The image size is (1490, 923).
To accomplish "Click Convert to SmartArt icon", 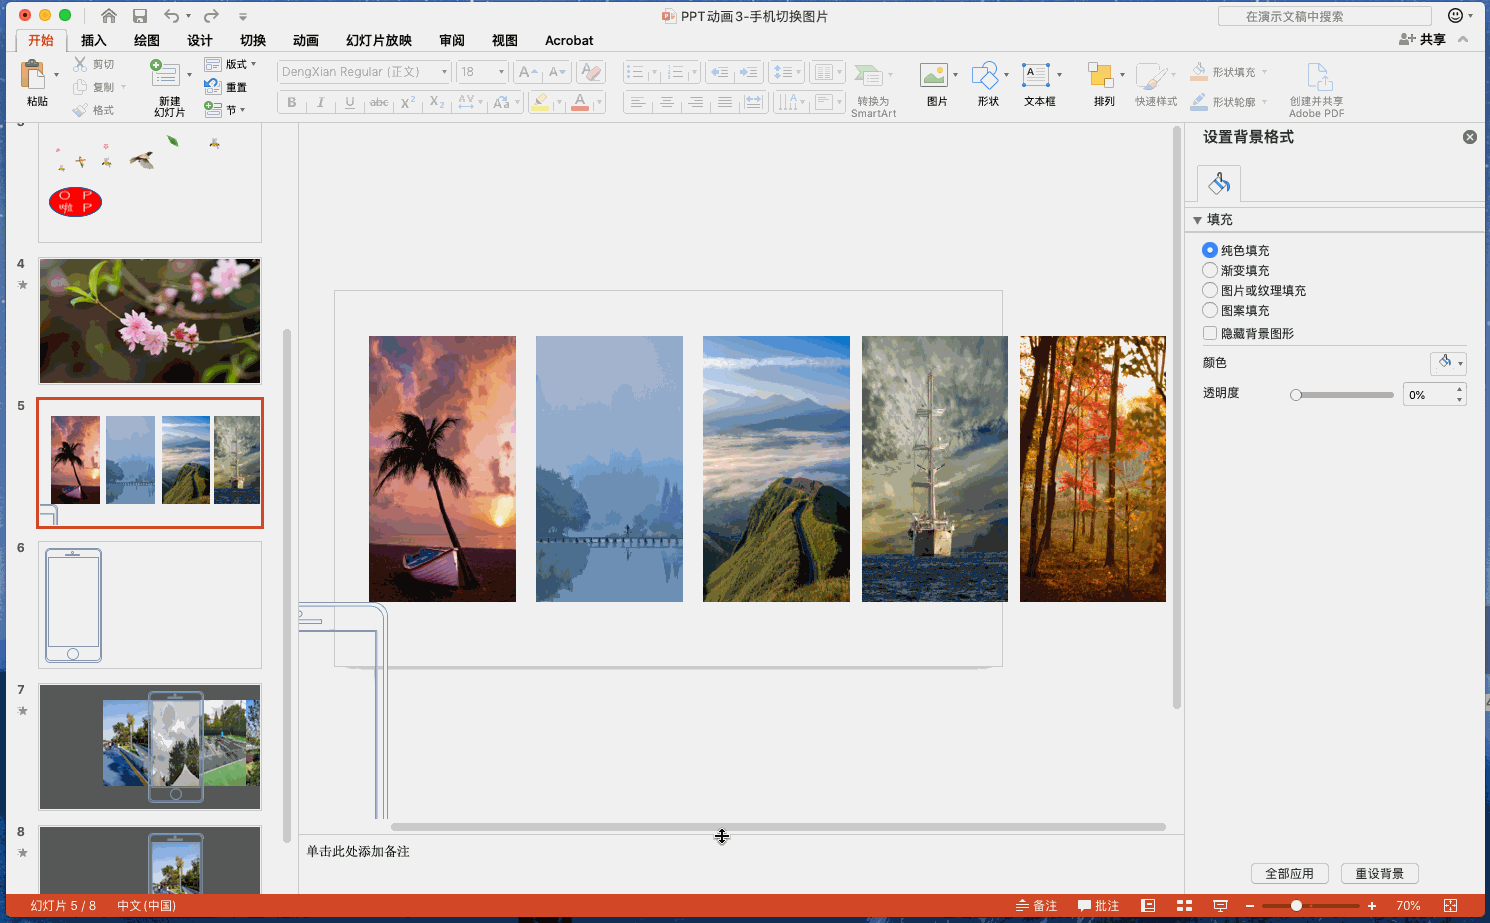I will (868, 76).
